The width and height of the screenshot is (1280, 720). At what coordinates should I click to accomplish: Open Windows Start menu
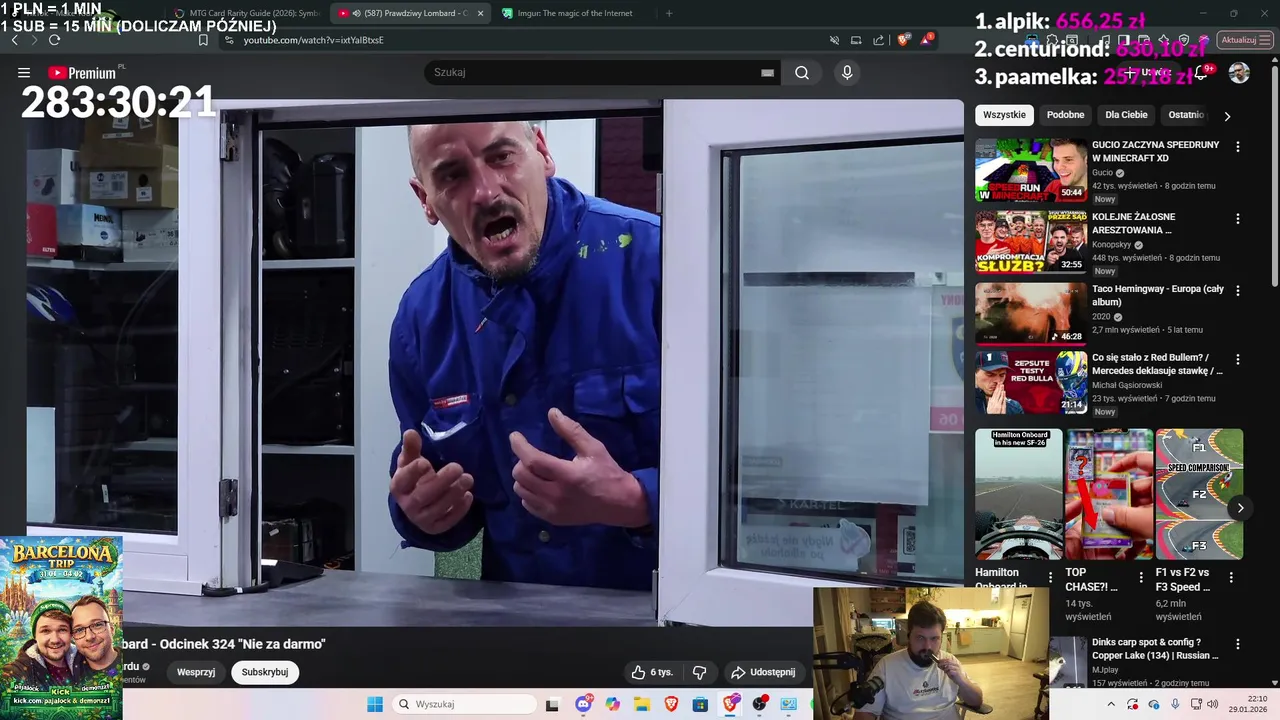375,704
